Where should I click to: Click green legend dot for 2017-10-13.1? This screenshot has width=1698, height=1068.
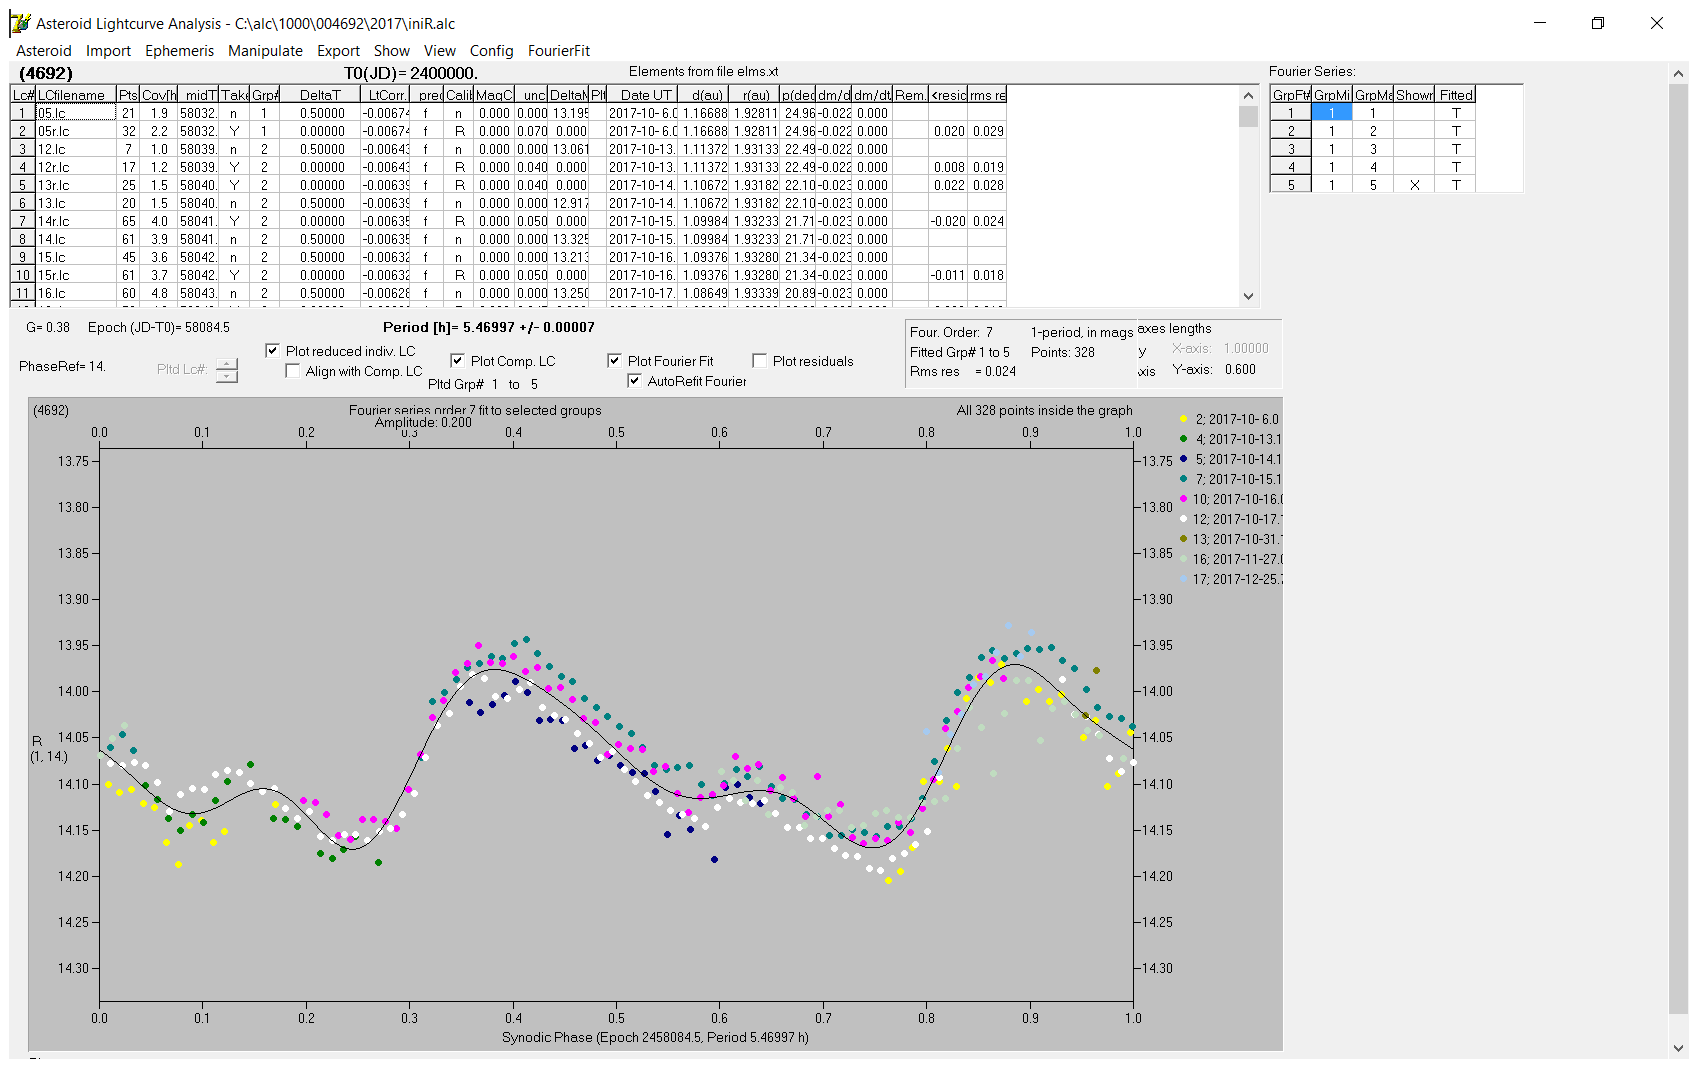pyautogui.click(x=1183, y=439)
